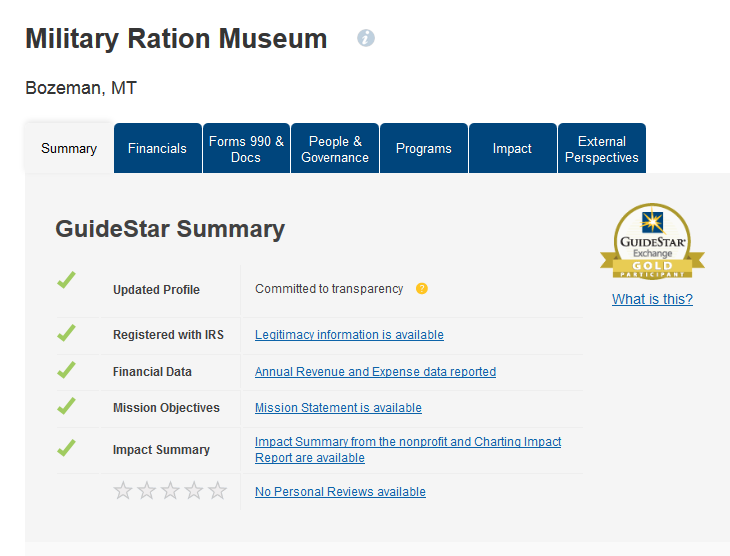Click green checkmark next to Impact Summary
Viewport: 730px width, 556px height.
pyautogui.click(x=66, y=448)
